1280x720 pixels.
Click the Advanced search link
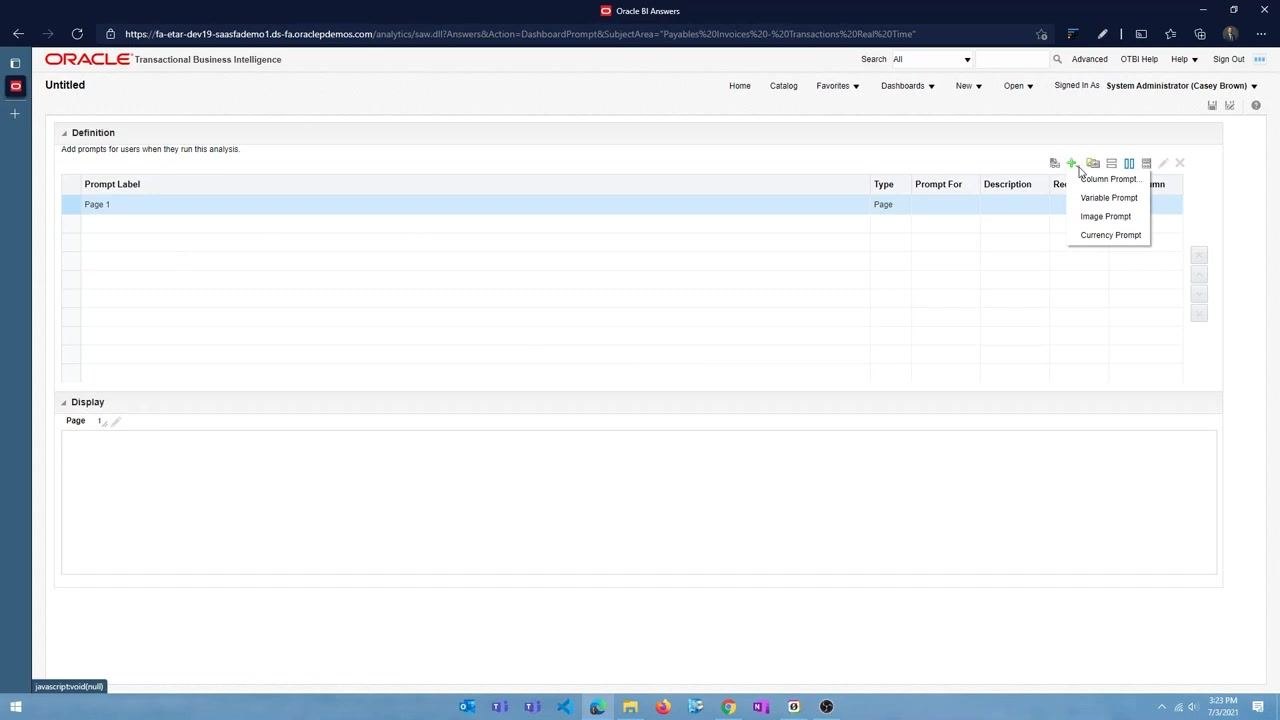click(1090, 59)
